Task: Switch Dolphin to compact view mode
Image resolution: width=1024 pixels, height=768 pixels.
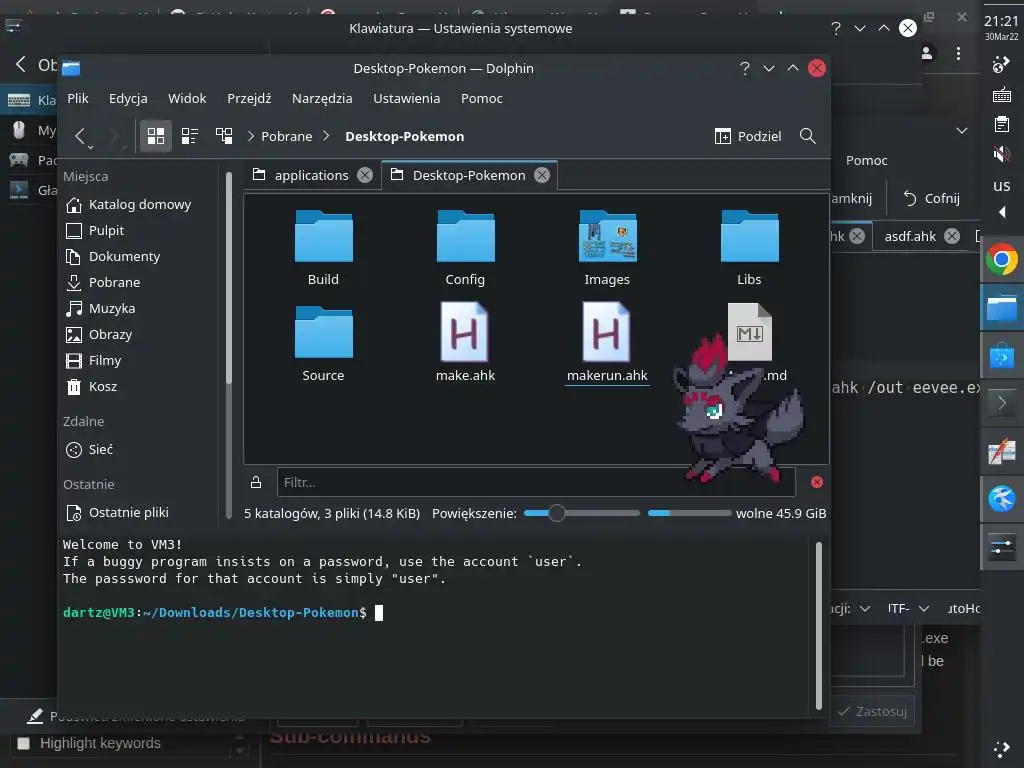Action: pyautogui.click(x=190, y=136)
